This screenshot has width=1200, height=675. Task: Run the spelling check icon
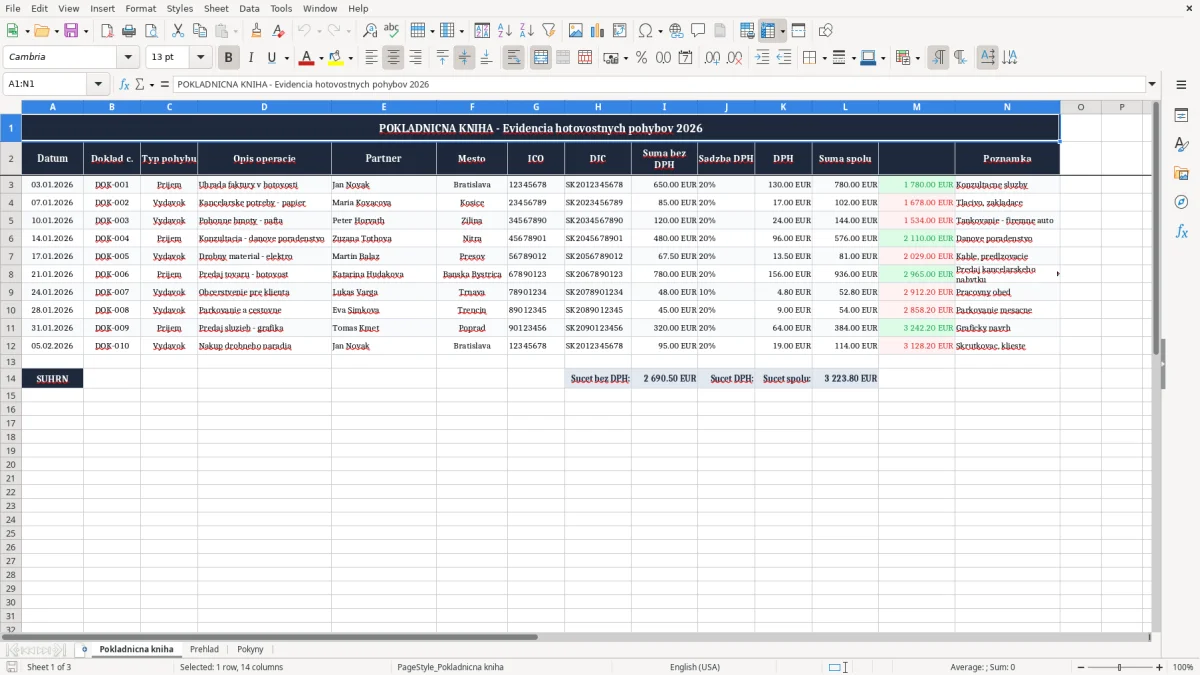click(391, 31)
